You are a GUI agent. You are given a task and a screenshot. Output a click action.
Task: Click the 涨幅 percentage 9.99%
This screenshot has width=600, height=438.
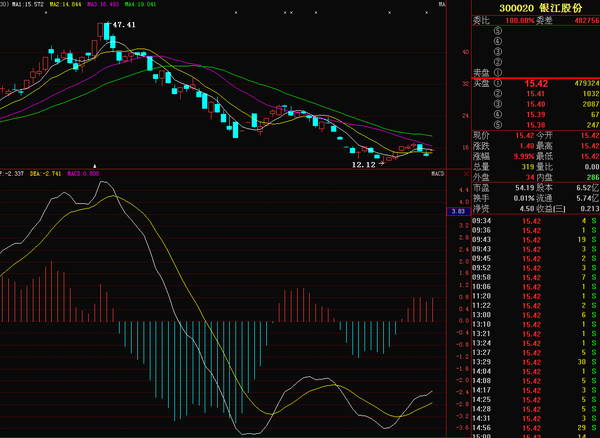(524, 156)
